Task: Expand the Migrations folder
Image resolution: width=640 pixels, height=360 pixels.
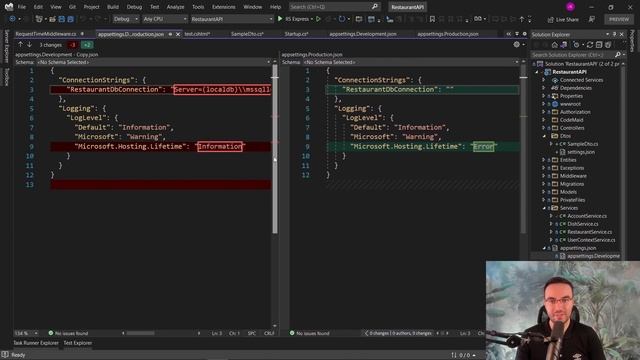Action: [x=544, y=184]
